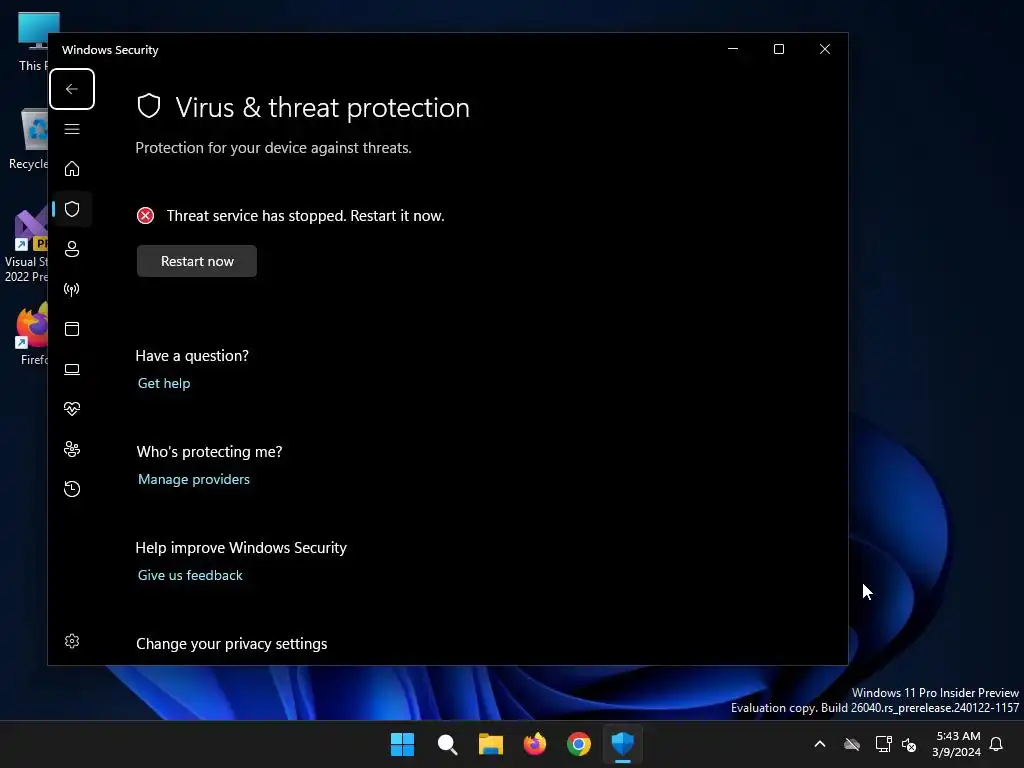Go back using the back arrow
1024x768 pixels.
72,89
